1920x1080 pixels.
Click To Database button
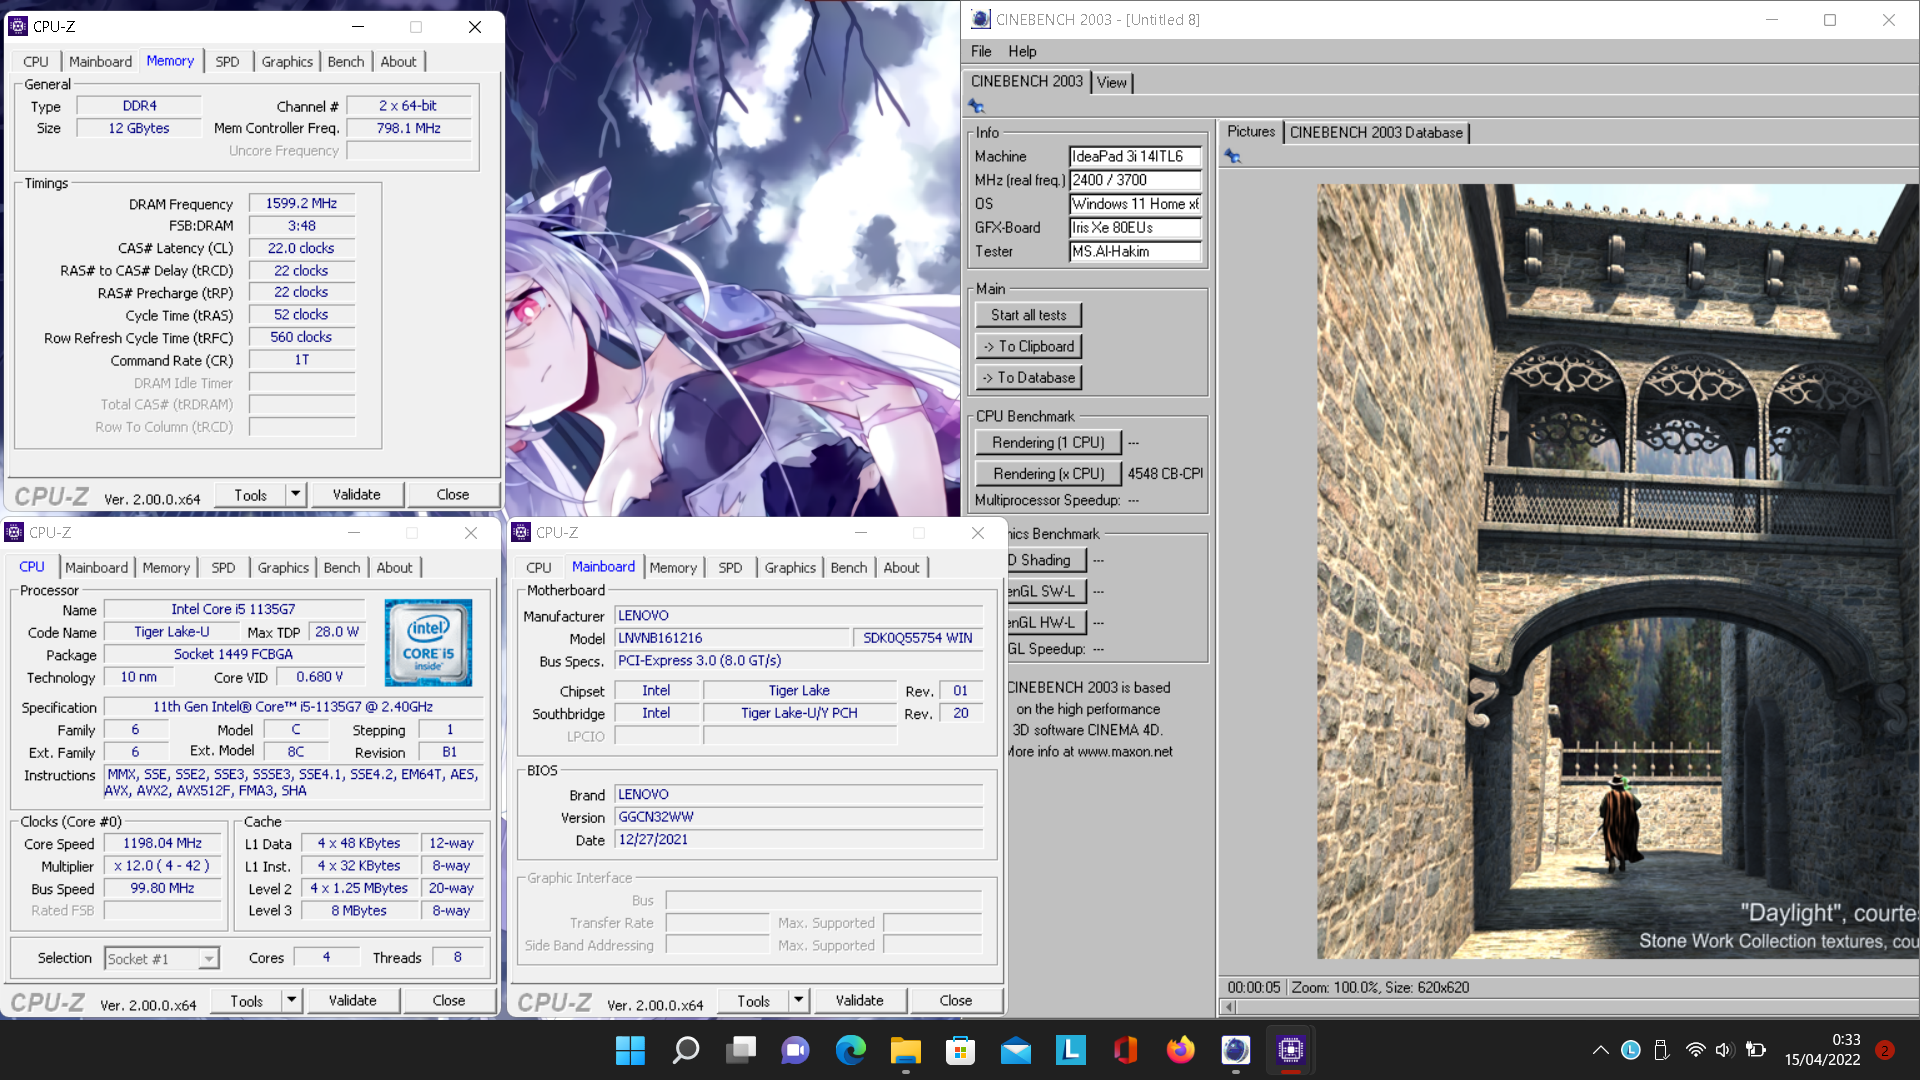(x=1028, y=378)
